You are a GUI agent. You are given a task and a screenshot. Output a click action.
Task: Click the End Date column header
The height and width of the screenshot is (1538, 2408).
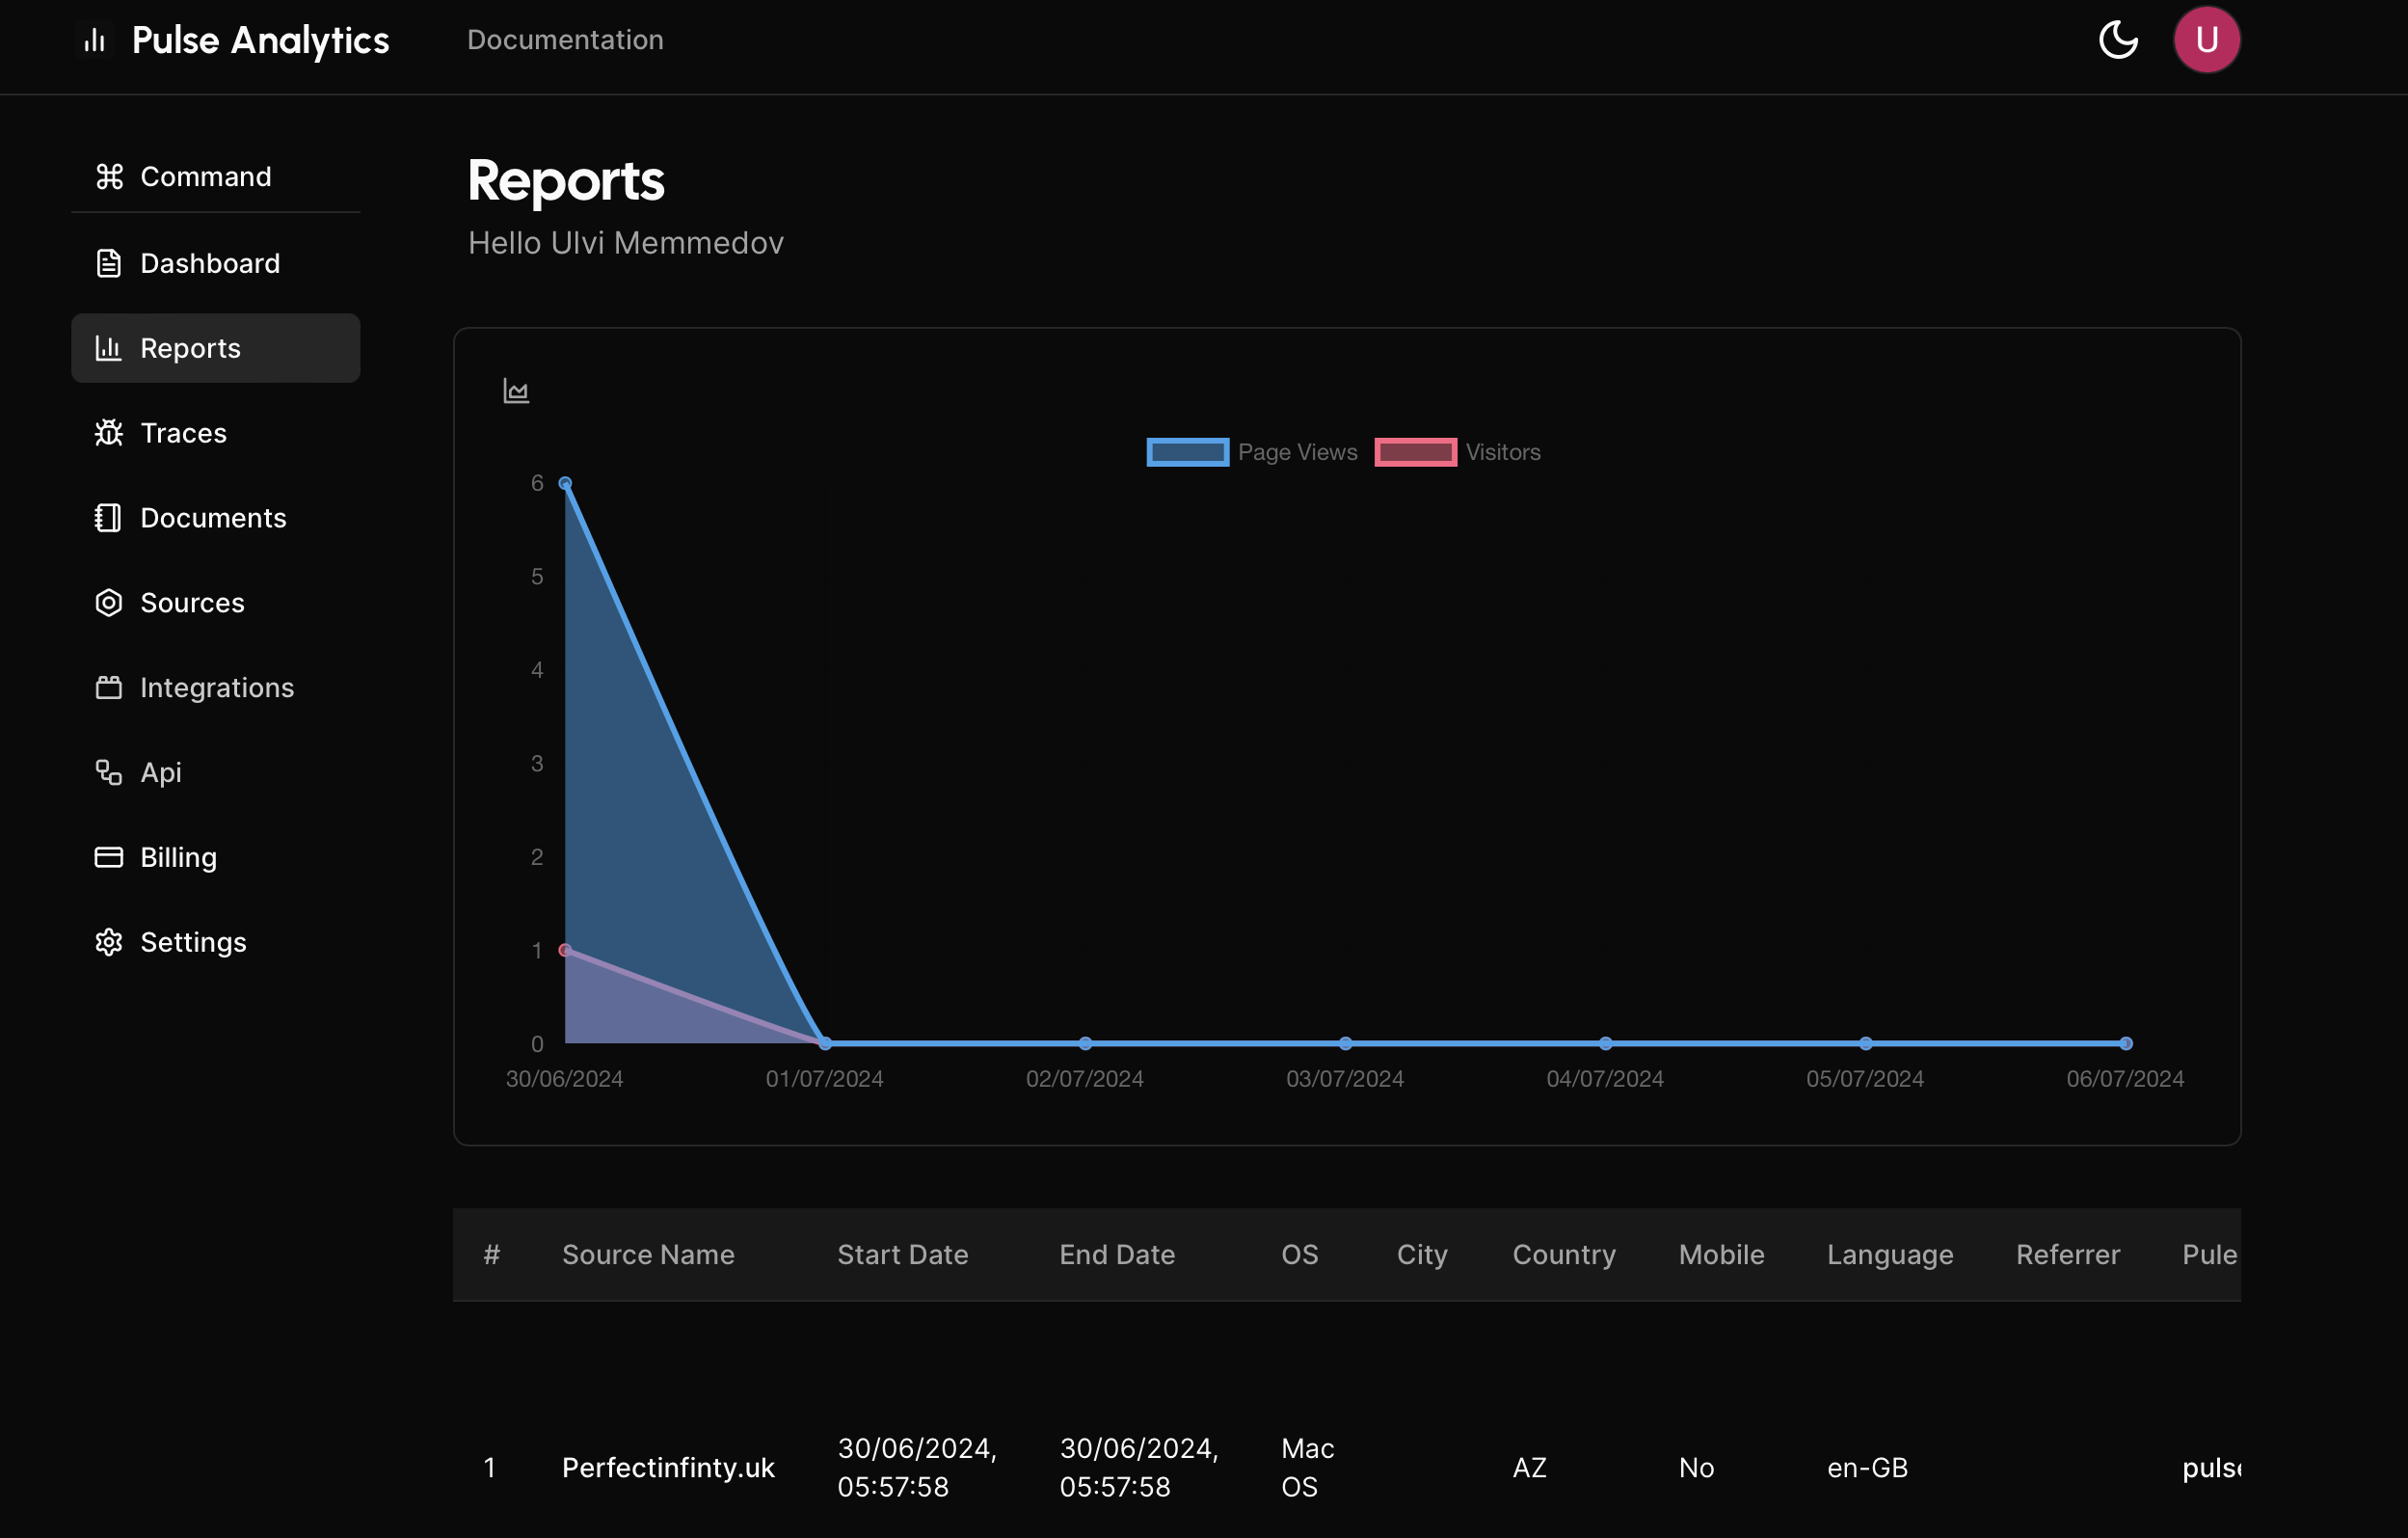click(1117, 1255)
